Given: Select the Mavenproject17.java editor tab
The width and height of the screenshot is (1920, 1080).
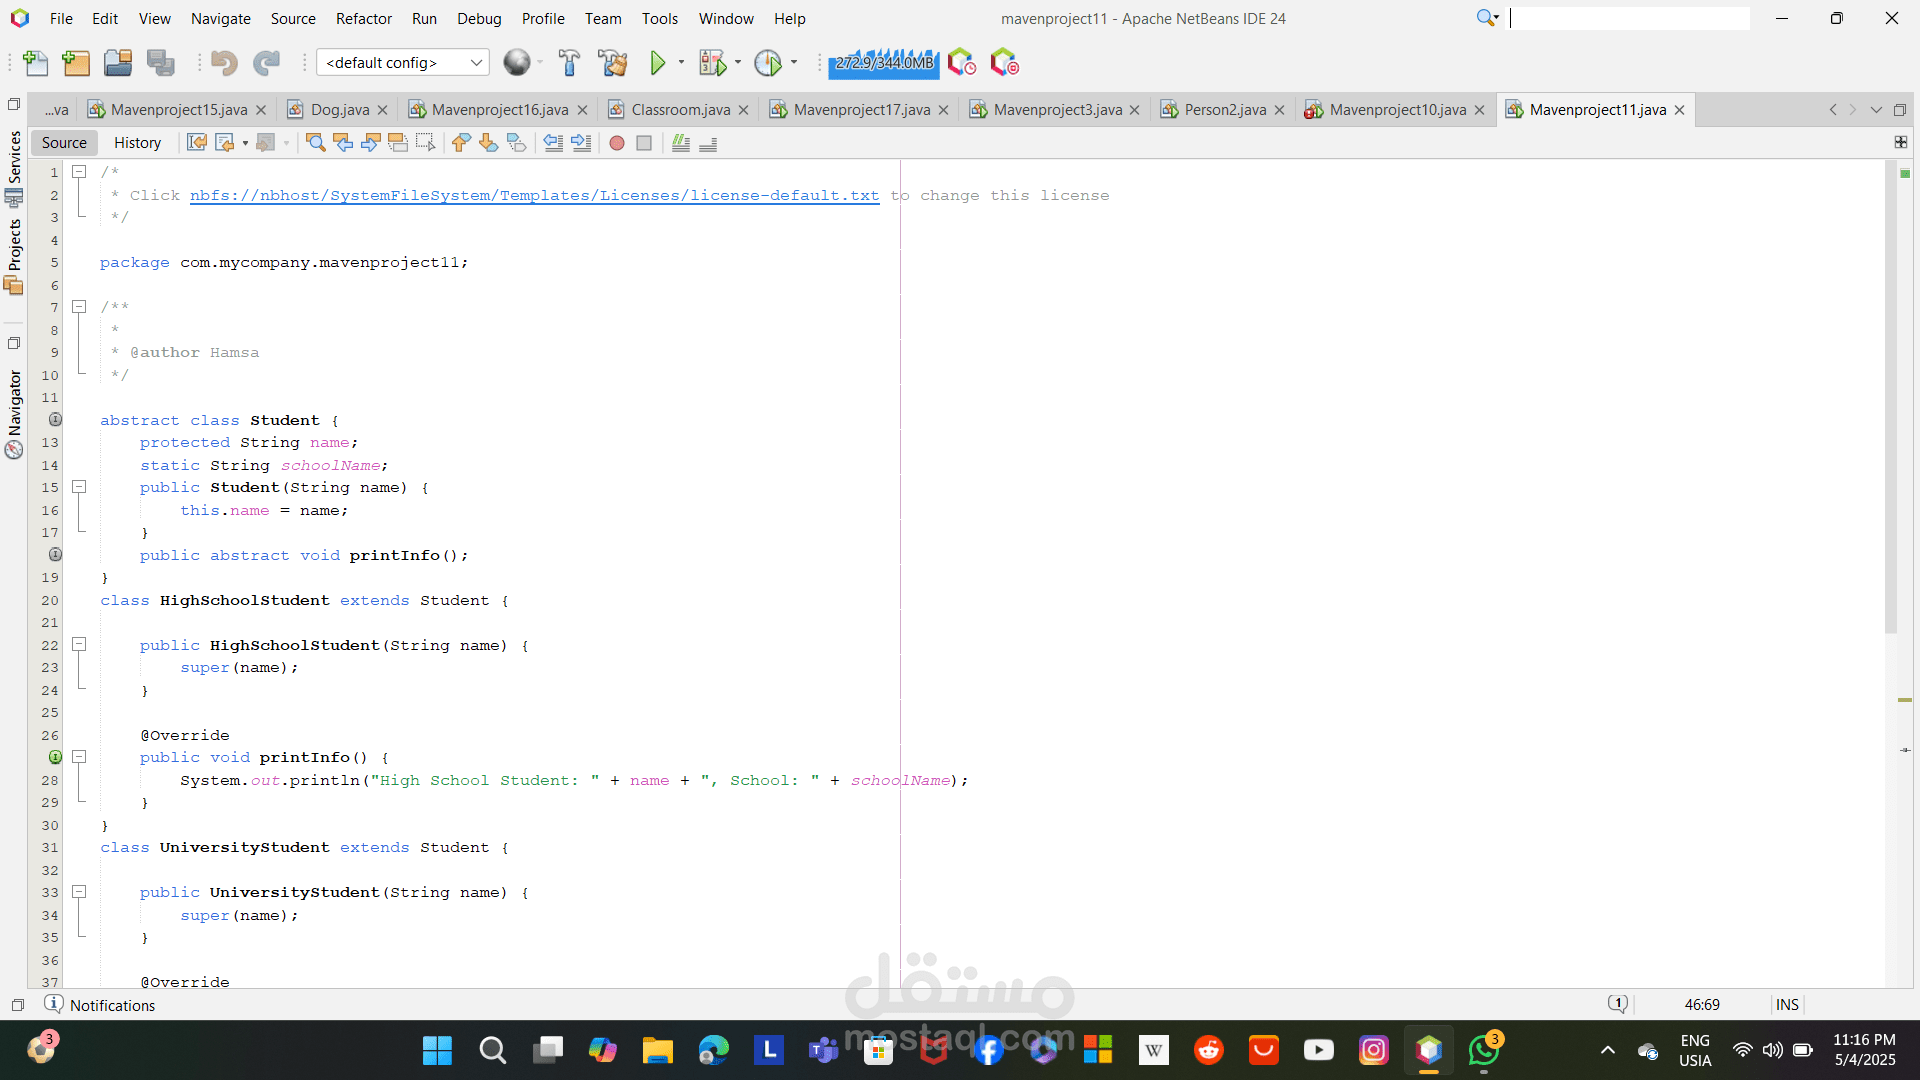Looking at the screenshot, I should pos(860,110).
